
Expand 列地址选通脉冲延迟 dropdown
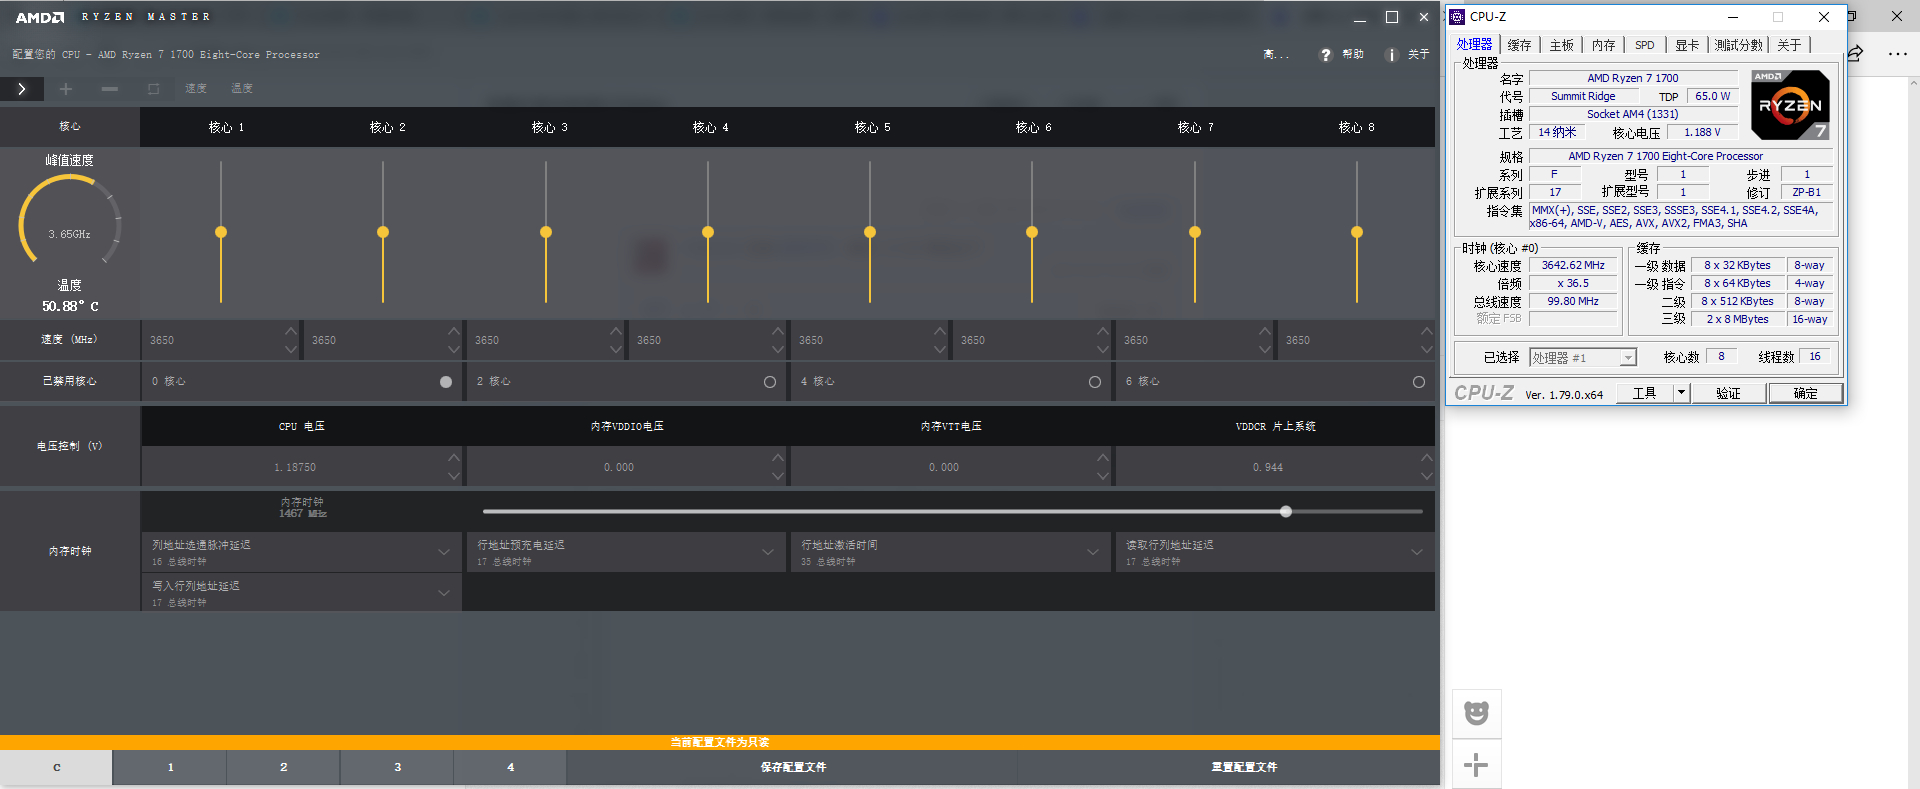click(444, 552)
